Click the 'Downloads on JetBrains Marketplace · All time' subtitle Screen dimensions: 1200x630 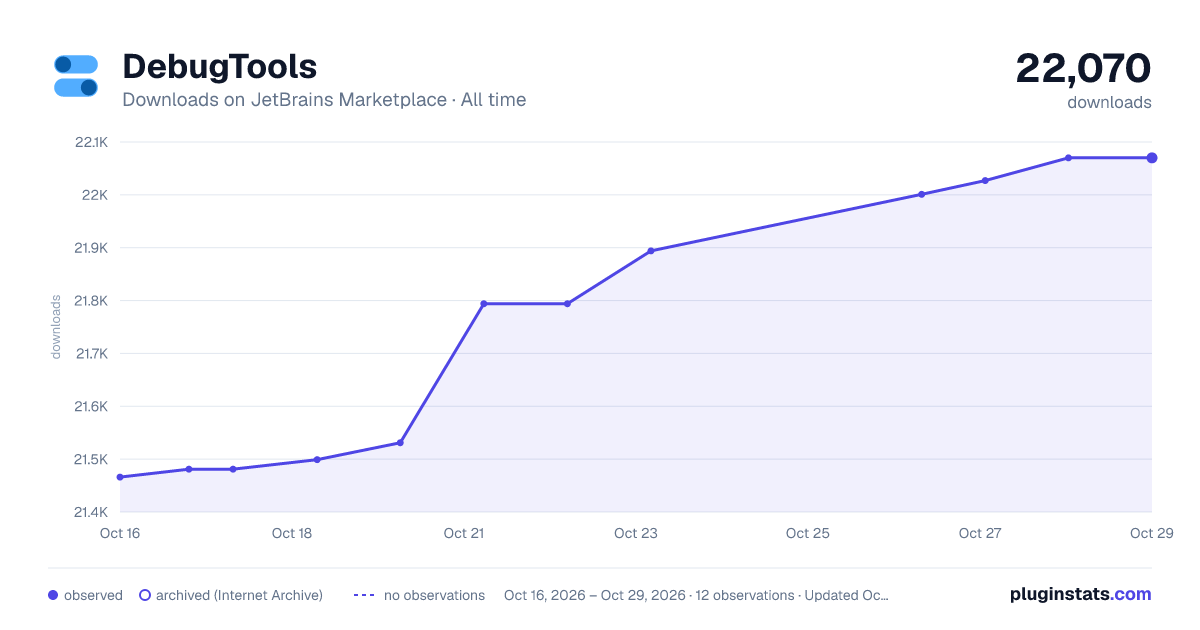[324, 100]
